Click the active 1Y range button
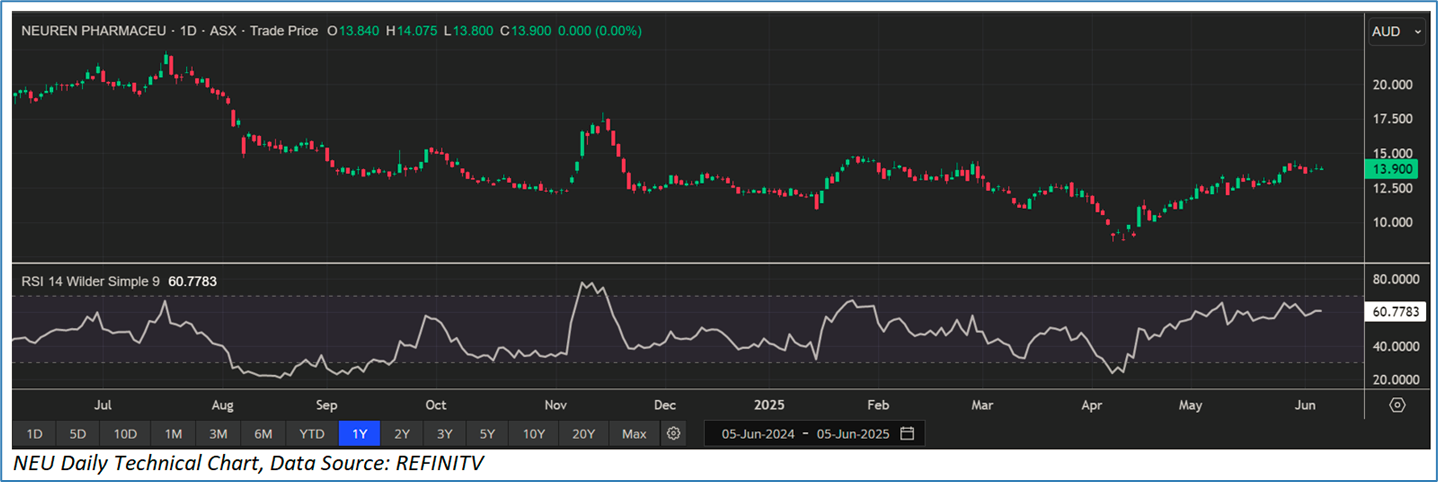Image resolution: width=1438 pixels, height=482 pixels. tap(358, 434)
